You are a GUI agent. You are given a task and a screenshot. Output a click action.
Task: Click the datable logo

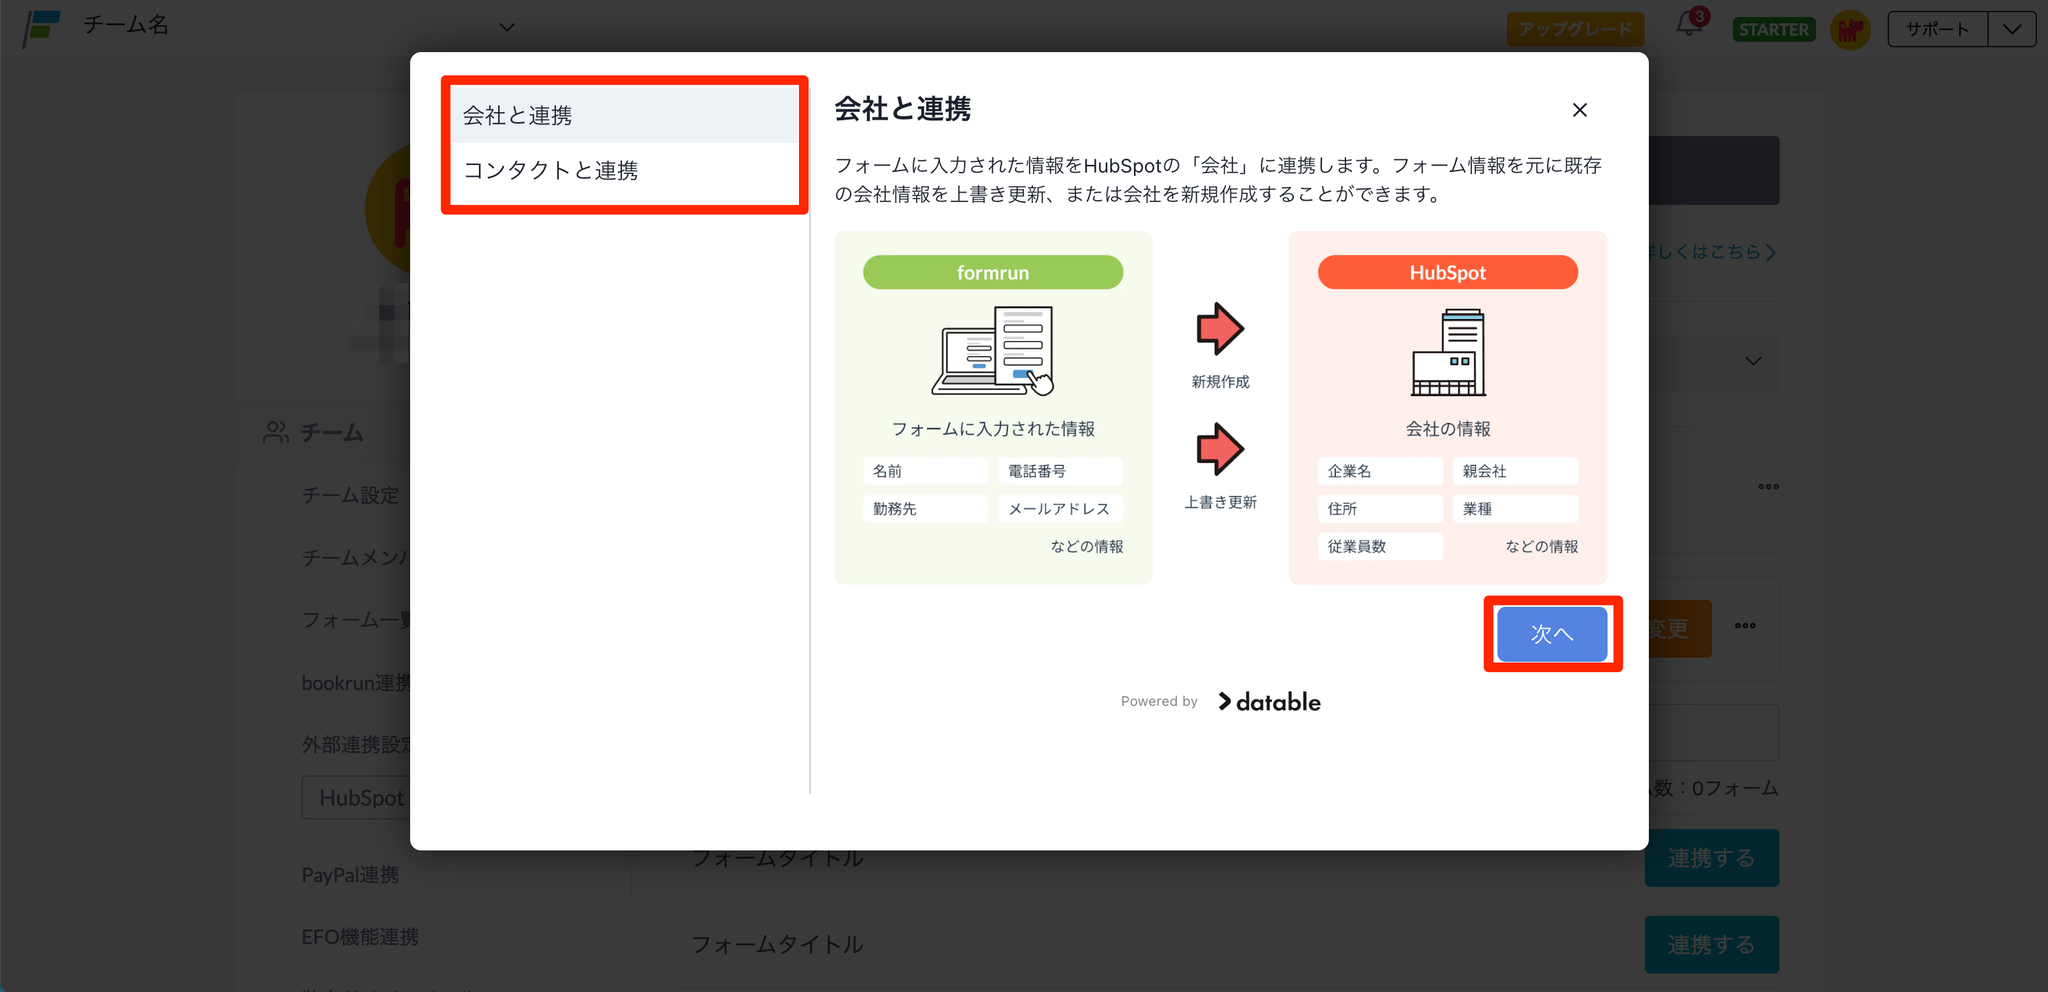coord(1269,702)
